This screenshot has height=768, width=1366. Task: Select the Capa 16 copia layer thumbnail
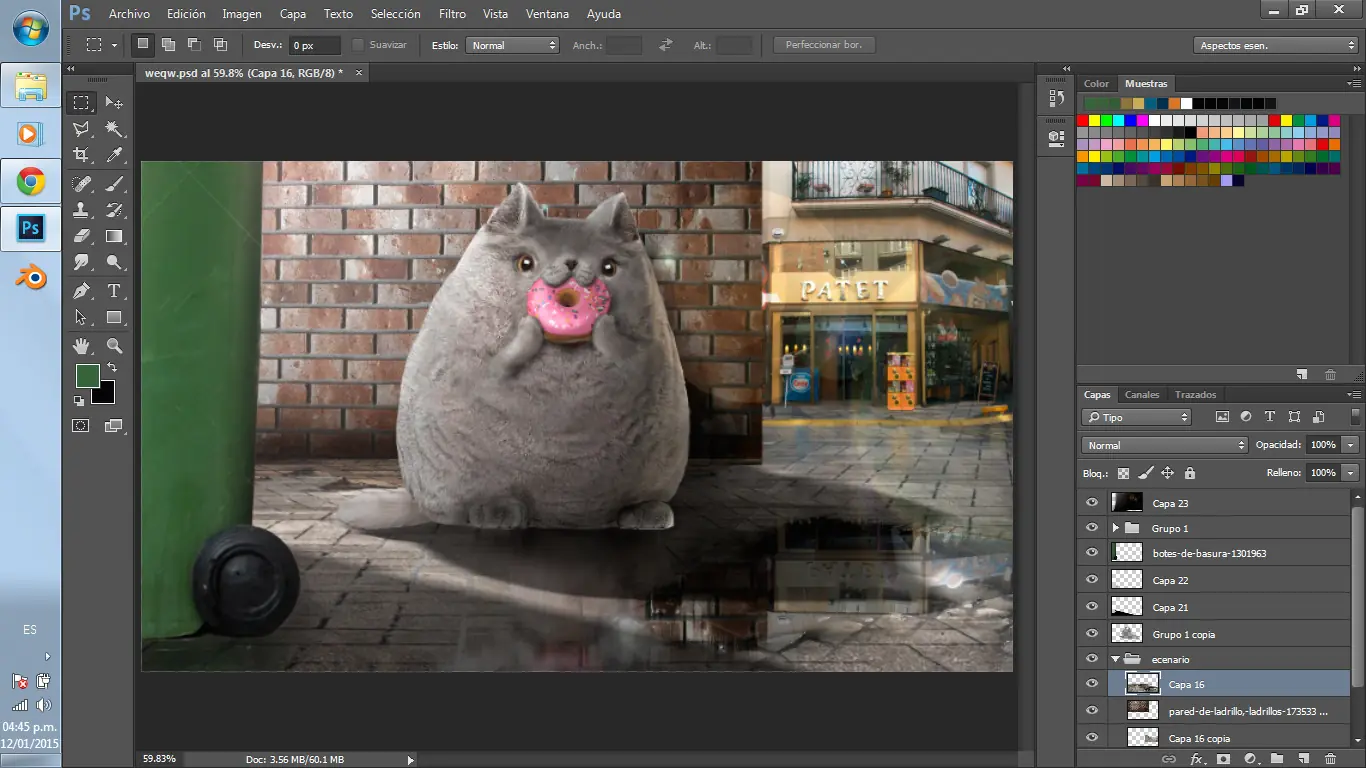(1143, 738)
